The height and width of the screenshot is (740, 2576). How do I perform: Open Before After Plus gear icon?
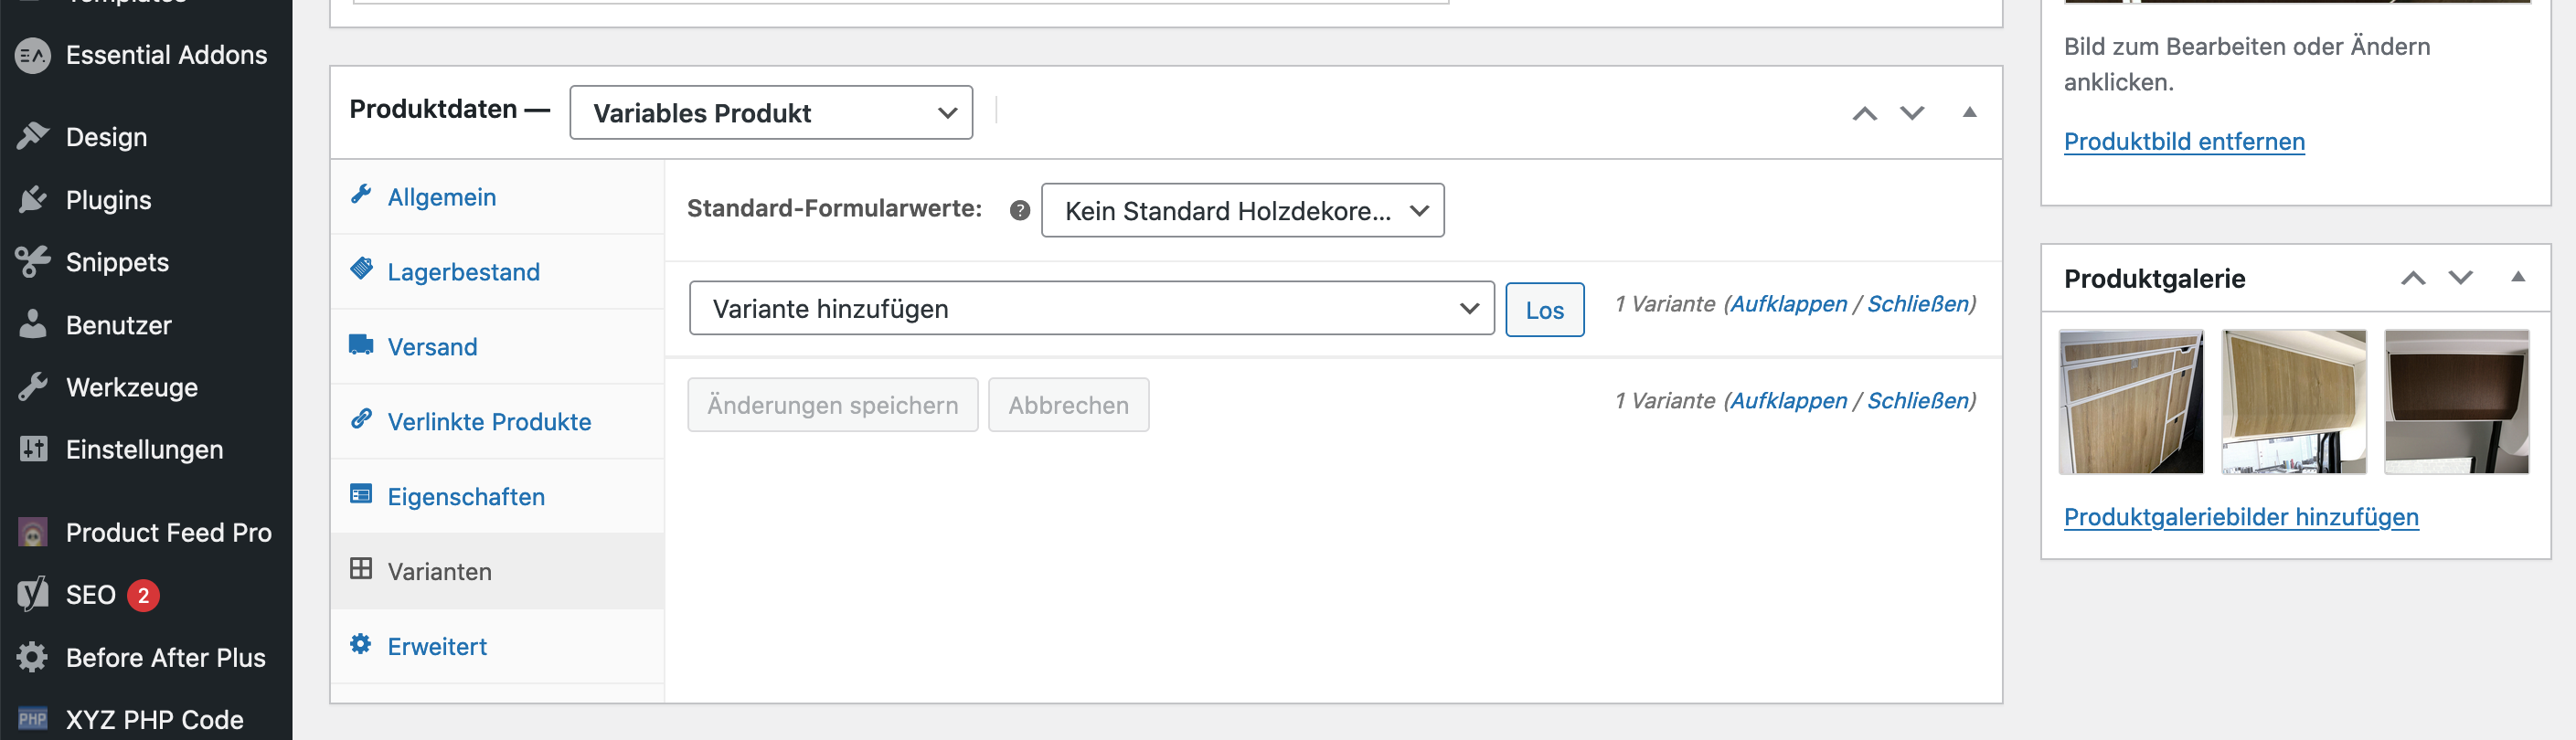[x=32, y=657]
